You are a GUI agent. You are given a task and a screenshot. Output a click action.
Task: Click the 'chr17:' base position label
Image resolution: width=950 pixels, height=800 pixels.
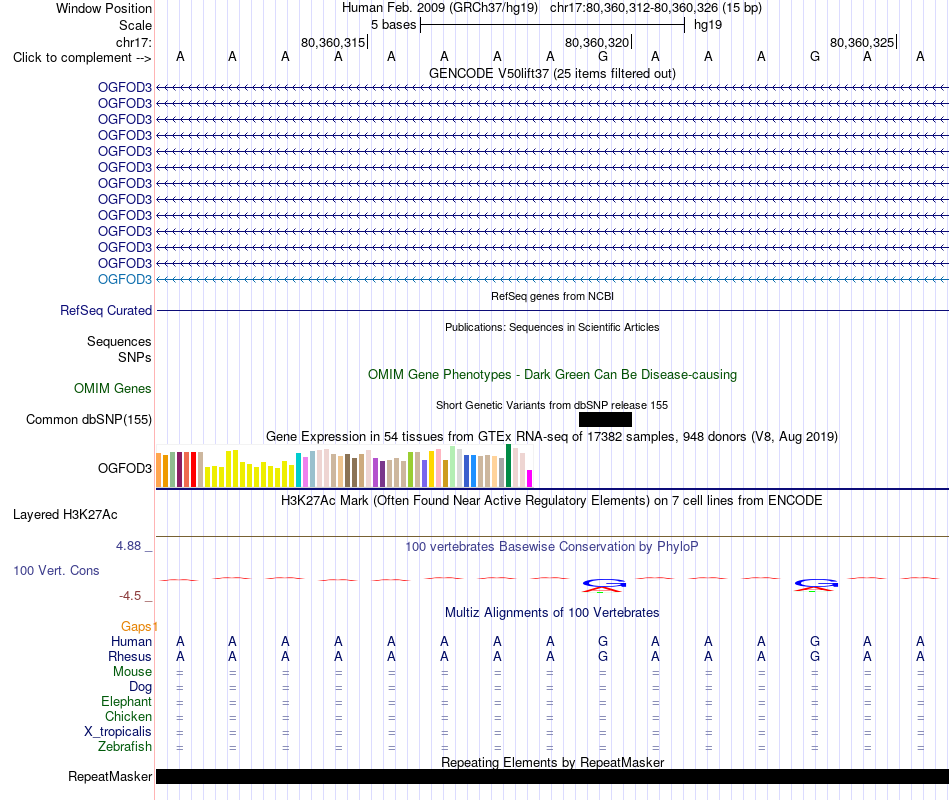click(x=134, y=42)
